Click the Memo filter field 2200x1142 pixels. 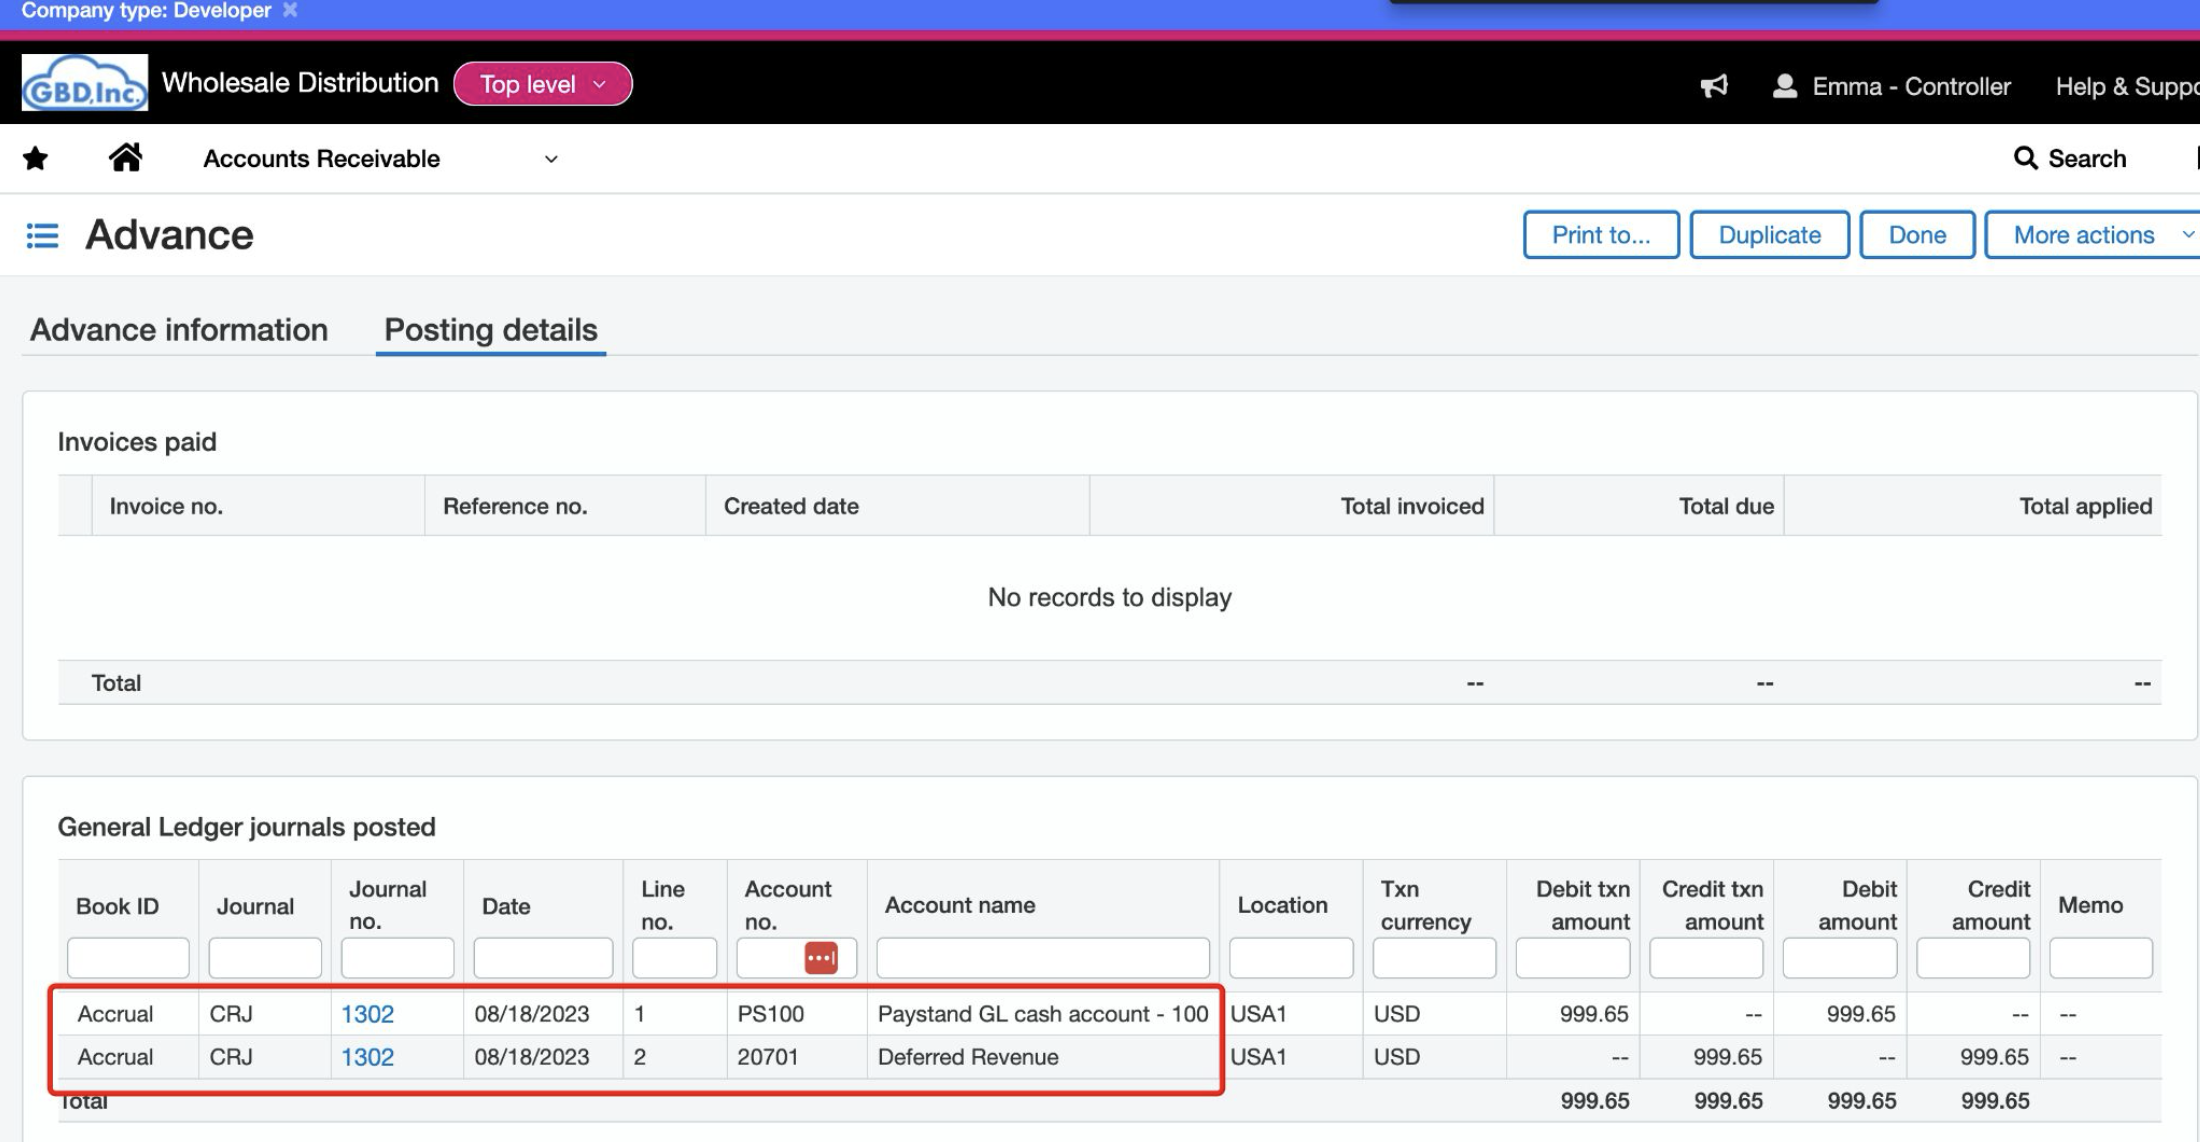coord(2101,958)
